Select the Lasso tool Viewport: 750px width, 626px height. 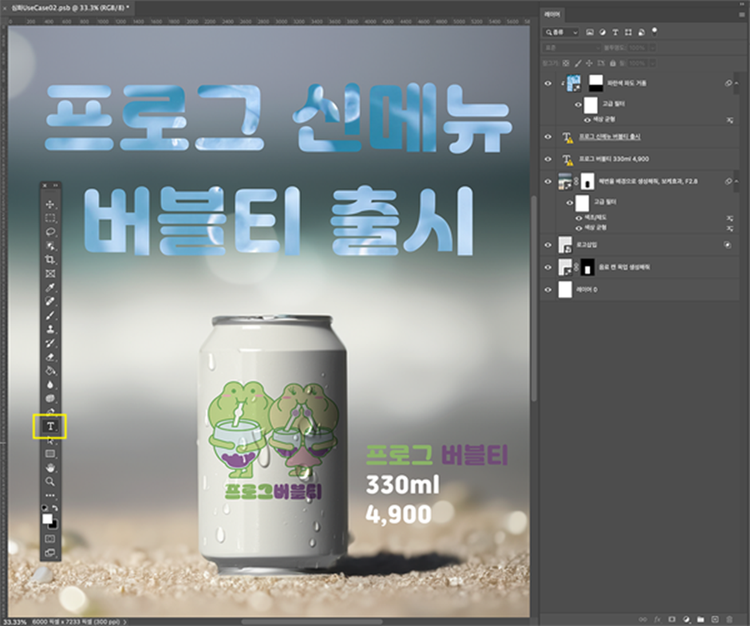click(50, 232)
